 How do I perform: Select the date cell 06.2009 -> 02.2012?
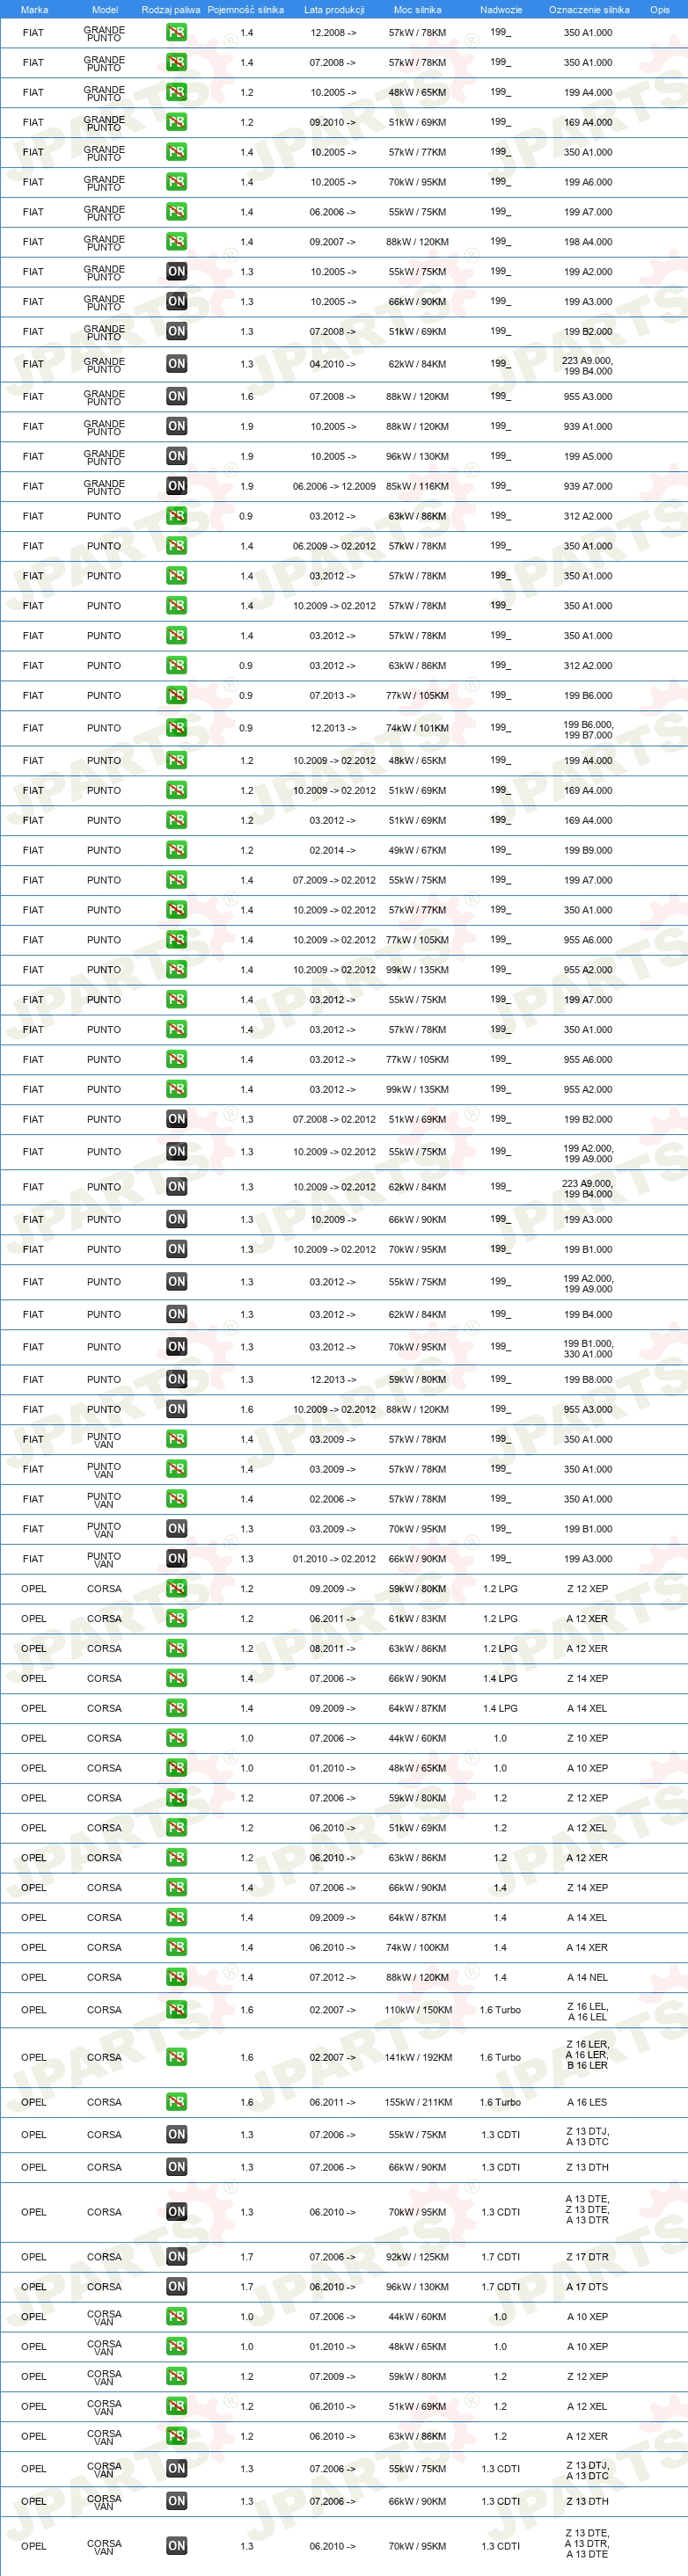tap(334, 547)
